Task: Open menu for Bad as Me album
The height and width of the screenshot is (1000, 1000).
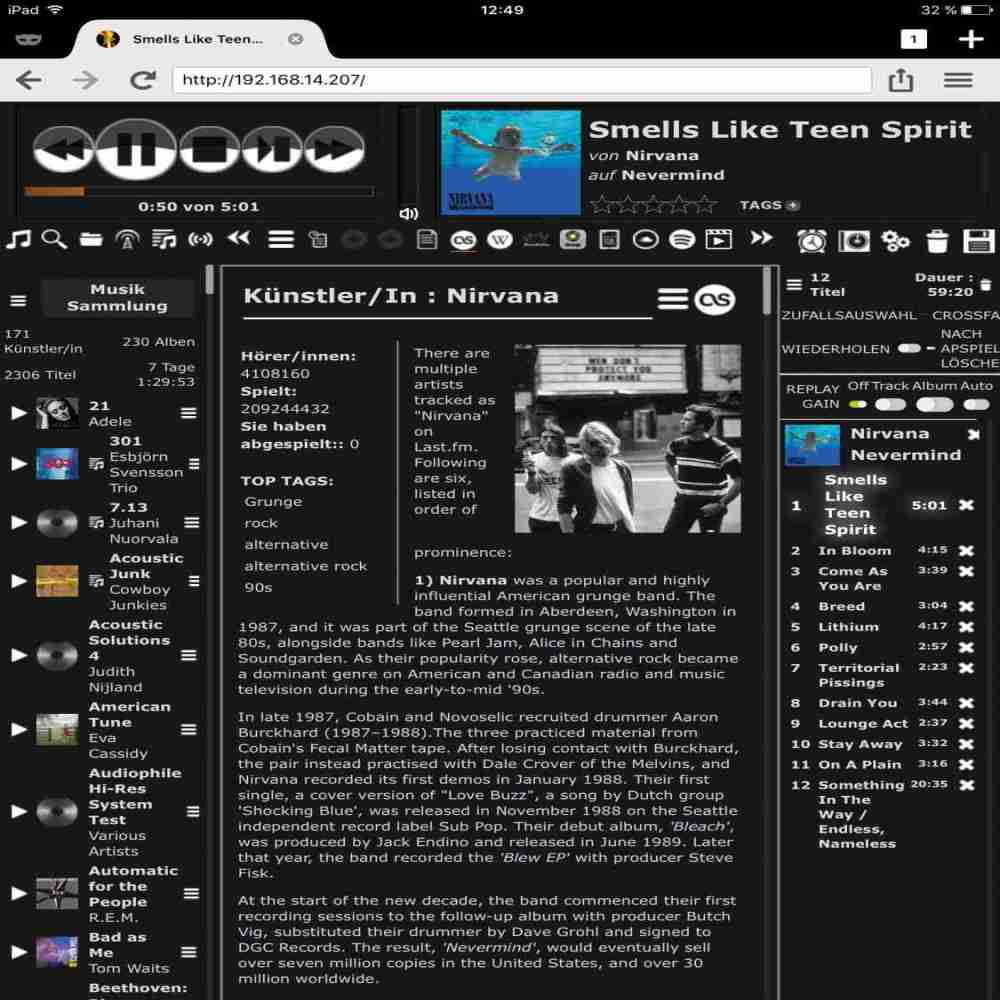Action: [x=189, y=952]
